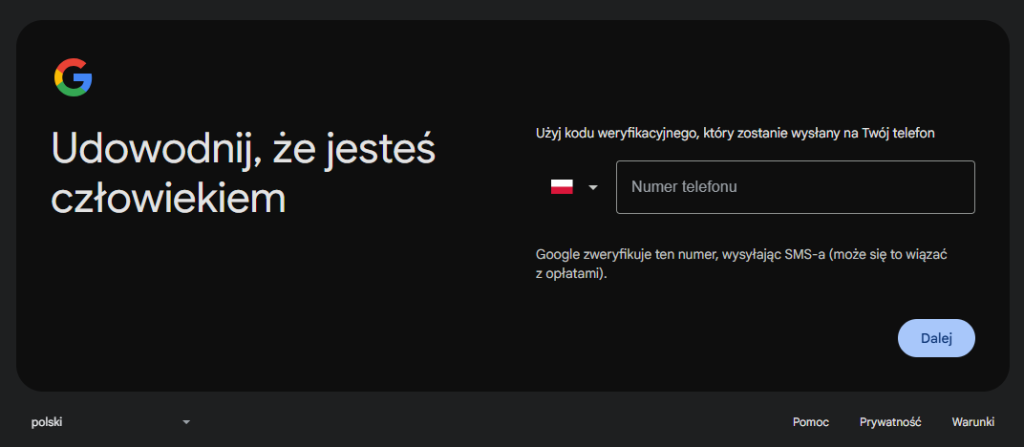Click the Google logo
The image size is (1024, 447).
tap(73, 77)
